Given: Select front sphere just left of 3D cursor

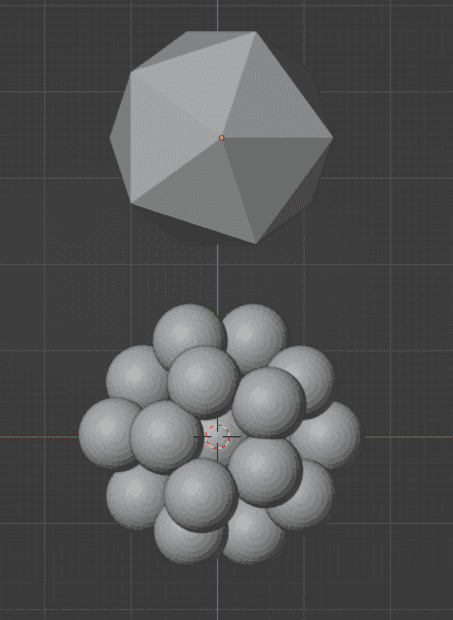Looking at the screenshot, I should pos(164,437).
